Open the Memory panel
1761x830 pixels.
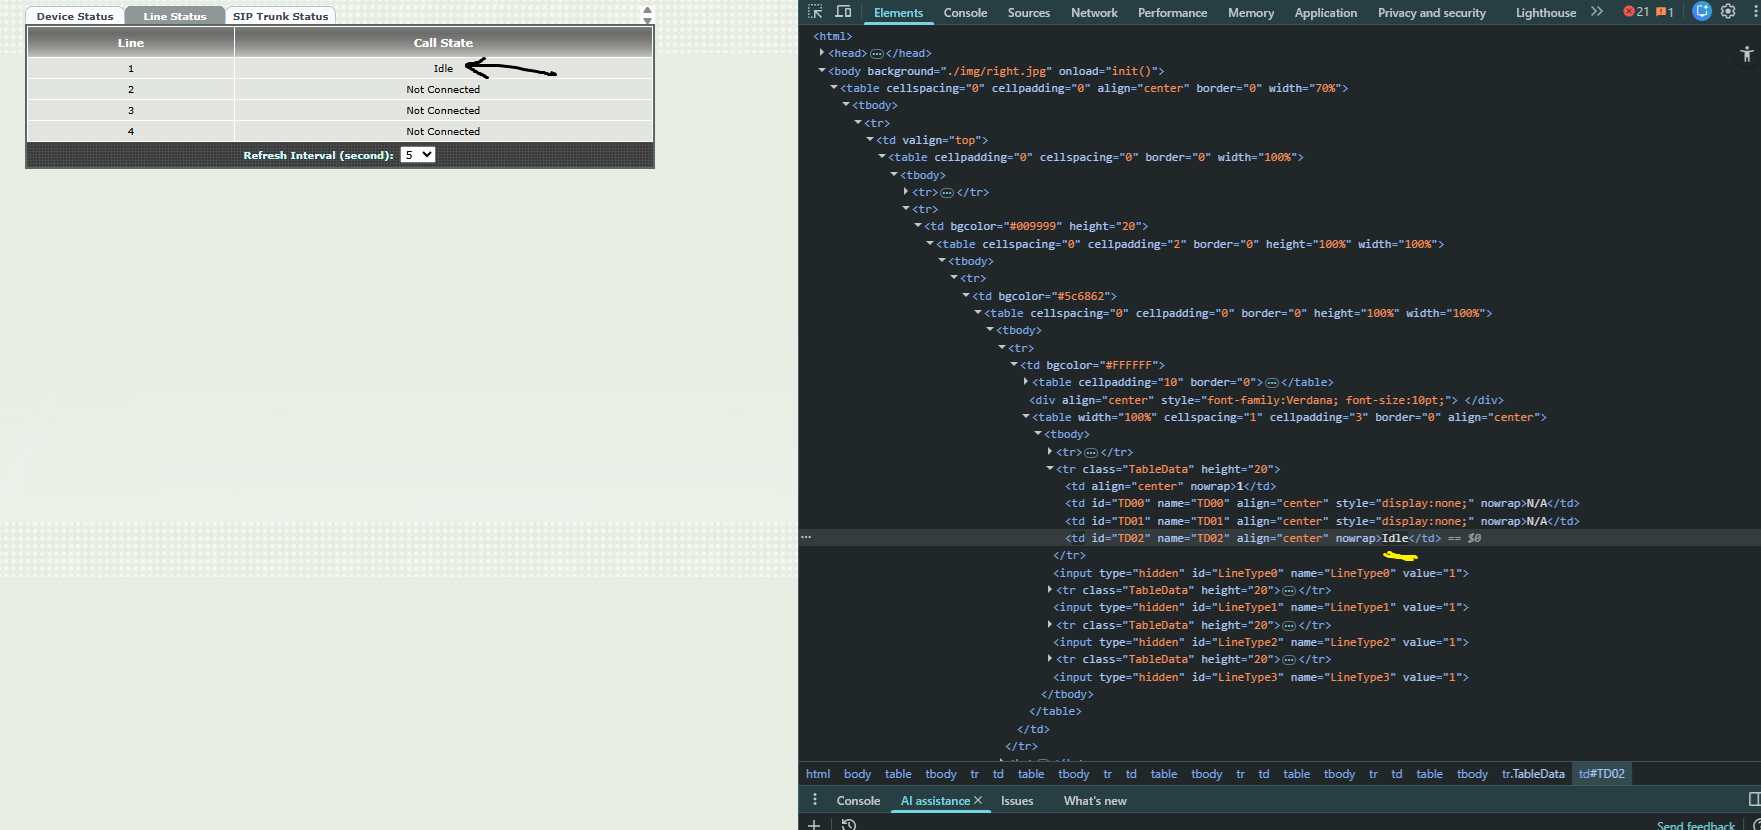click(1251, 13)
